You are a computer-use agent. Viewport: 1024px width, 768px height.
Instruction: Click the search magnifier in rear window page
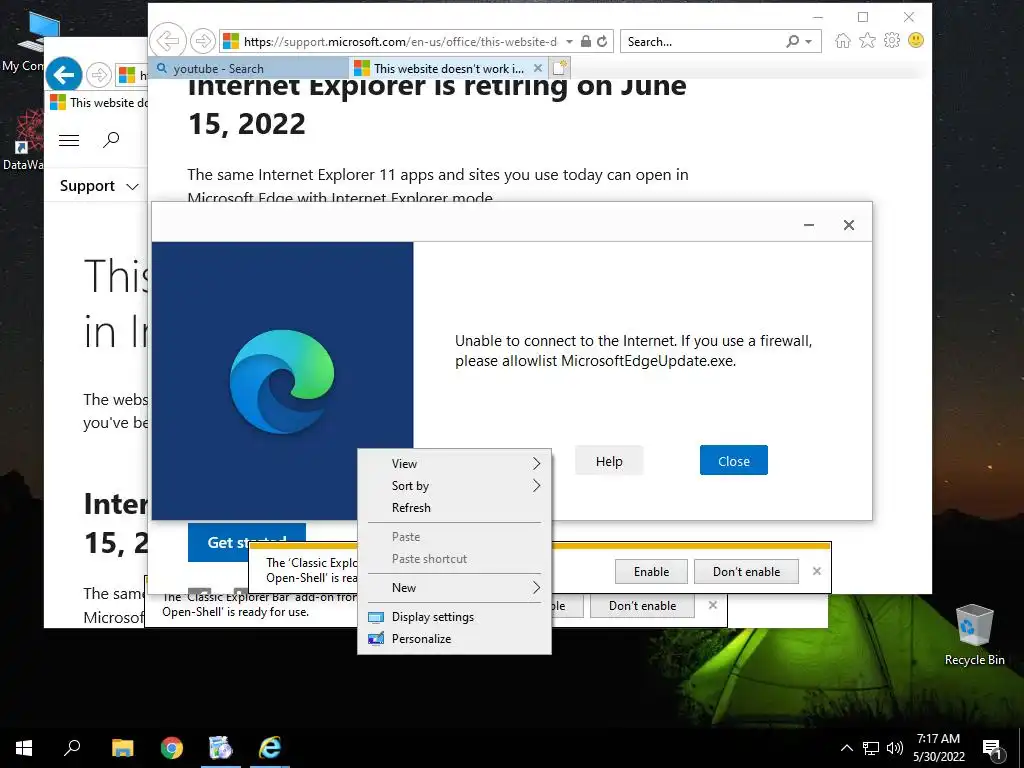111,139
